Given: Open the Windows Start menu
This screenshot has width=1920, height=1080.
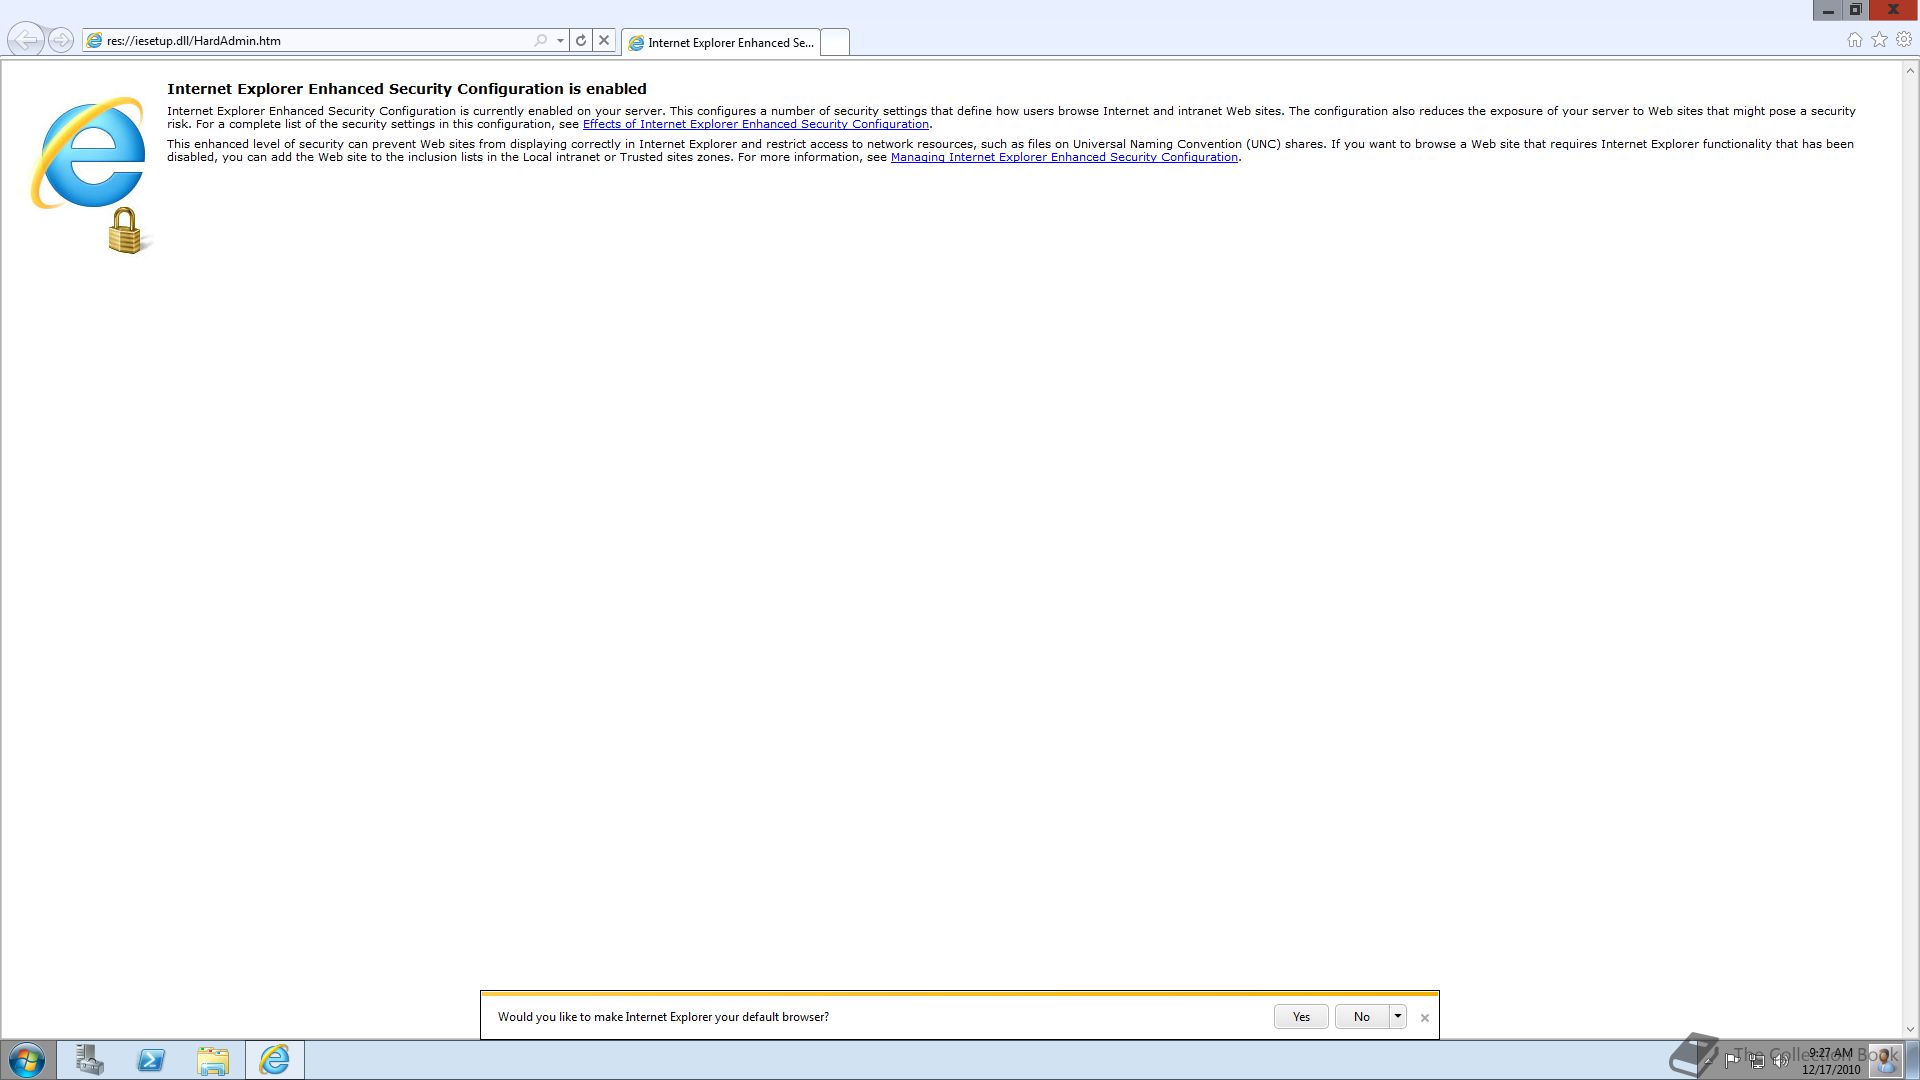Looking at the screenshot, I should pos(27,1060).
